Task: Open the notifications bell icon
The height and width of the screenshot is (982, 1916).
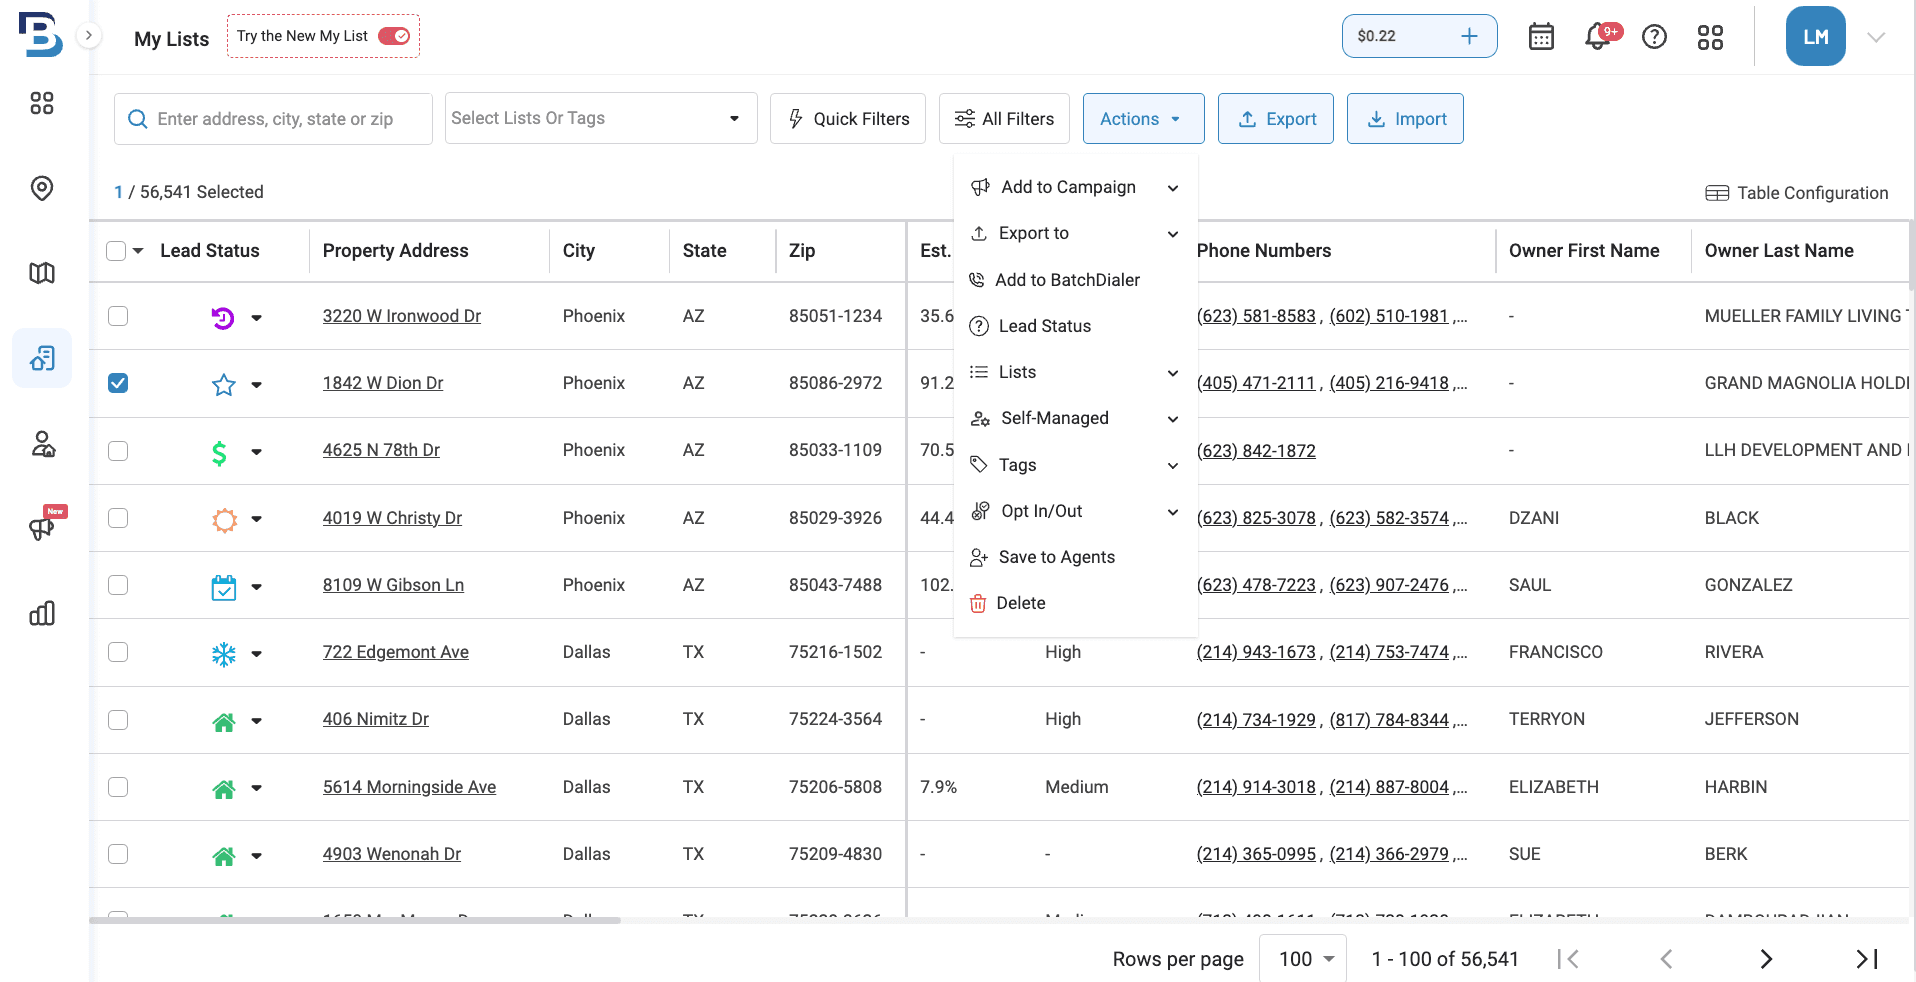Action: coord(1598,37)
